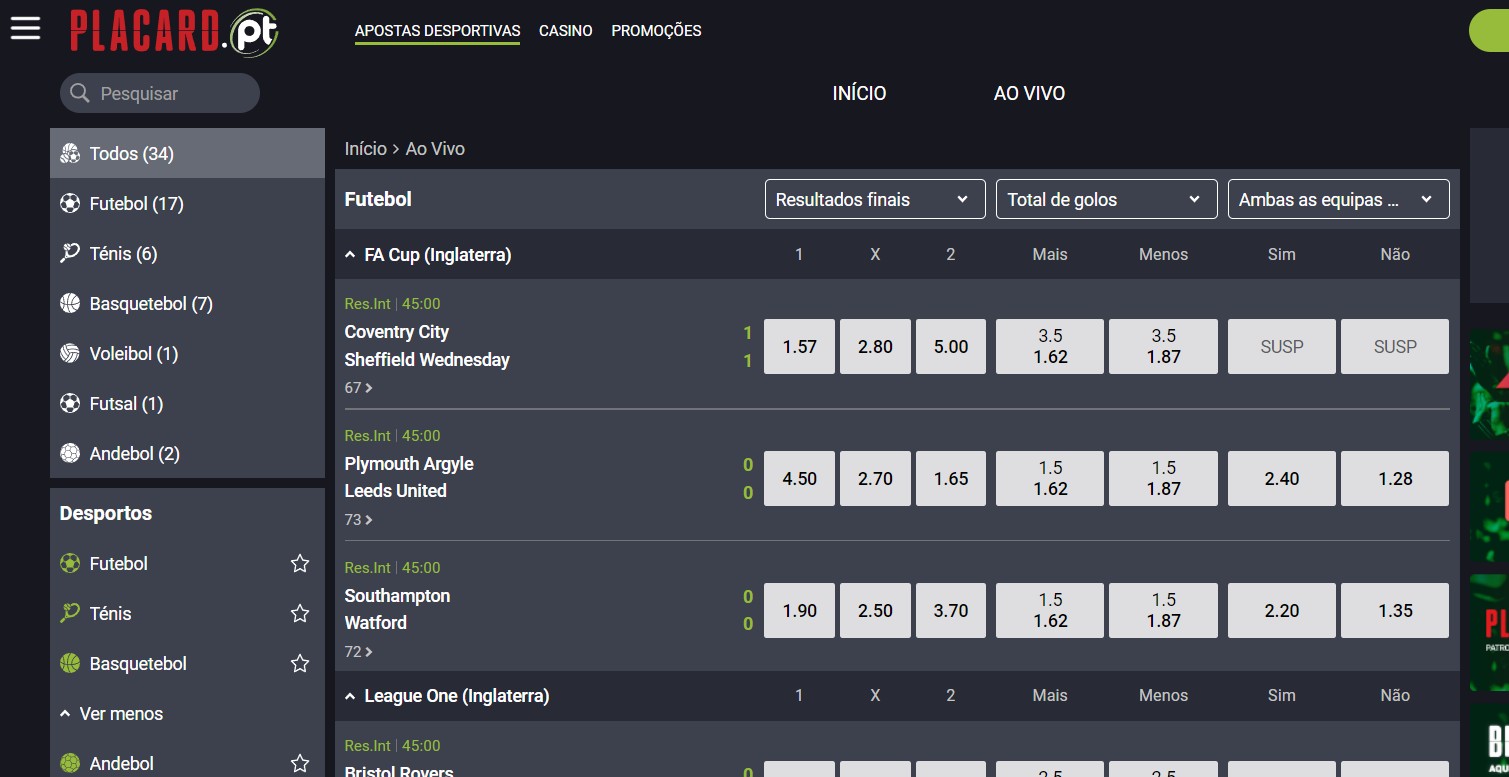Go to the Início section
The image size is (1509, 777).
859,93
